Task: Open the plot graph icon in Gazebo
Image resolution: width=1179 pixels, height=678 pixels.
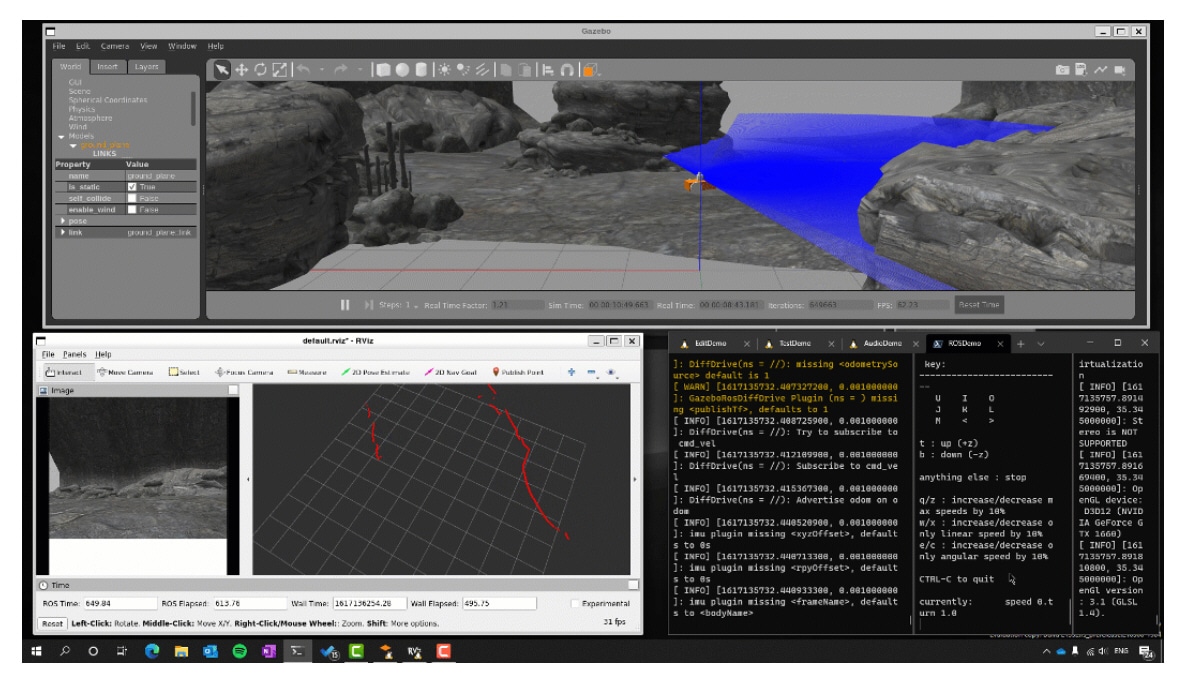Action: point(1101,69)
